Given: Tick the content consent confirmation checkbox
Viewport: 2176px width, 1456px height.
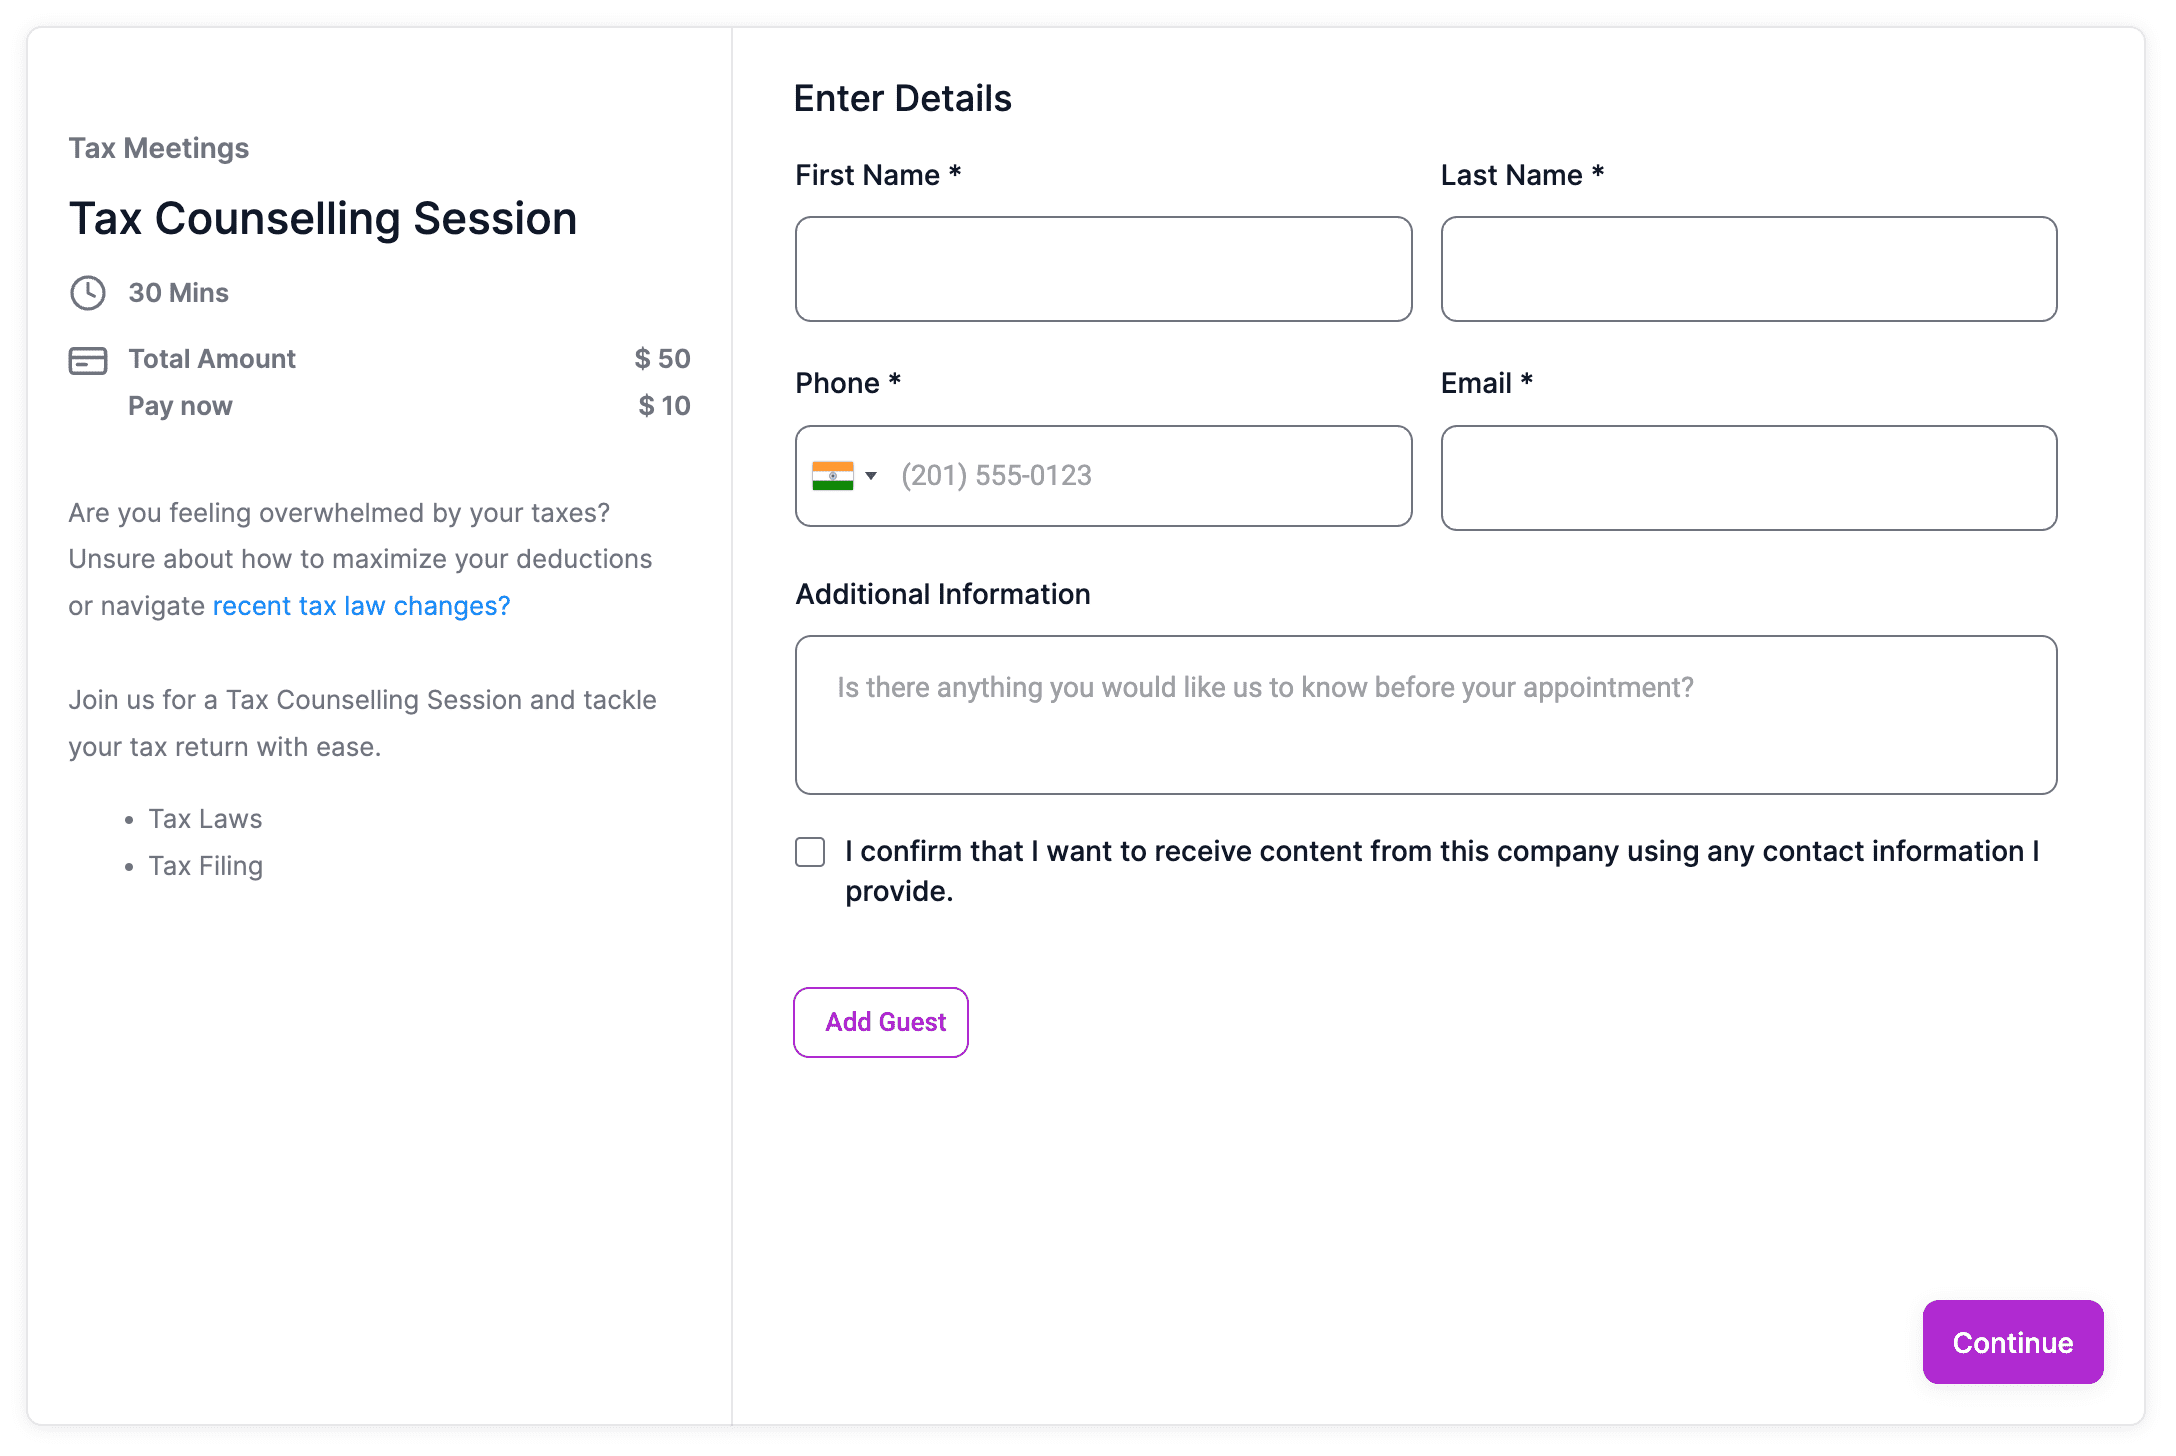Looking at the screenshot, I should 810,852.
